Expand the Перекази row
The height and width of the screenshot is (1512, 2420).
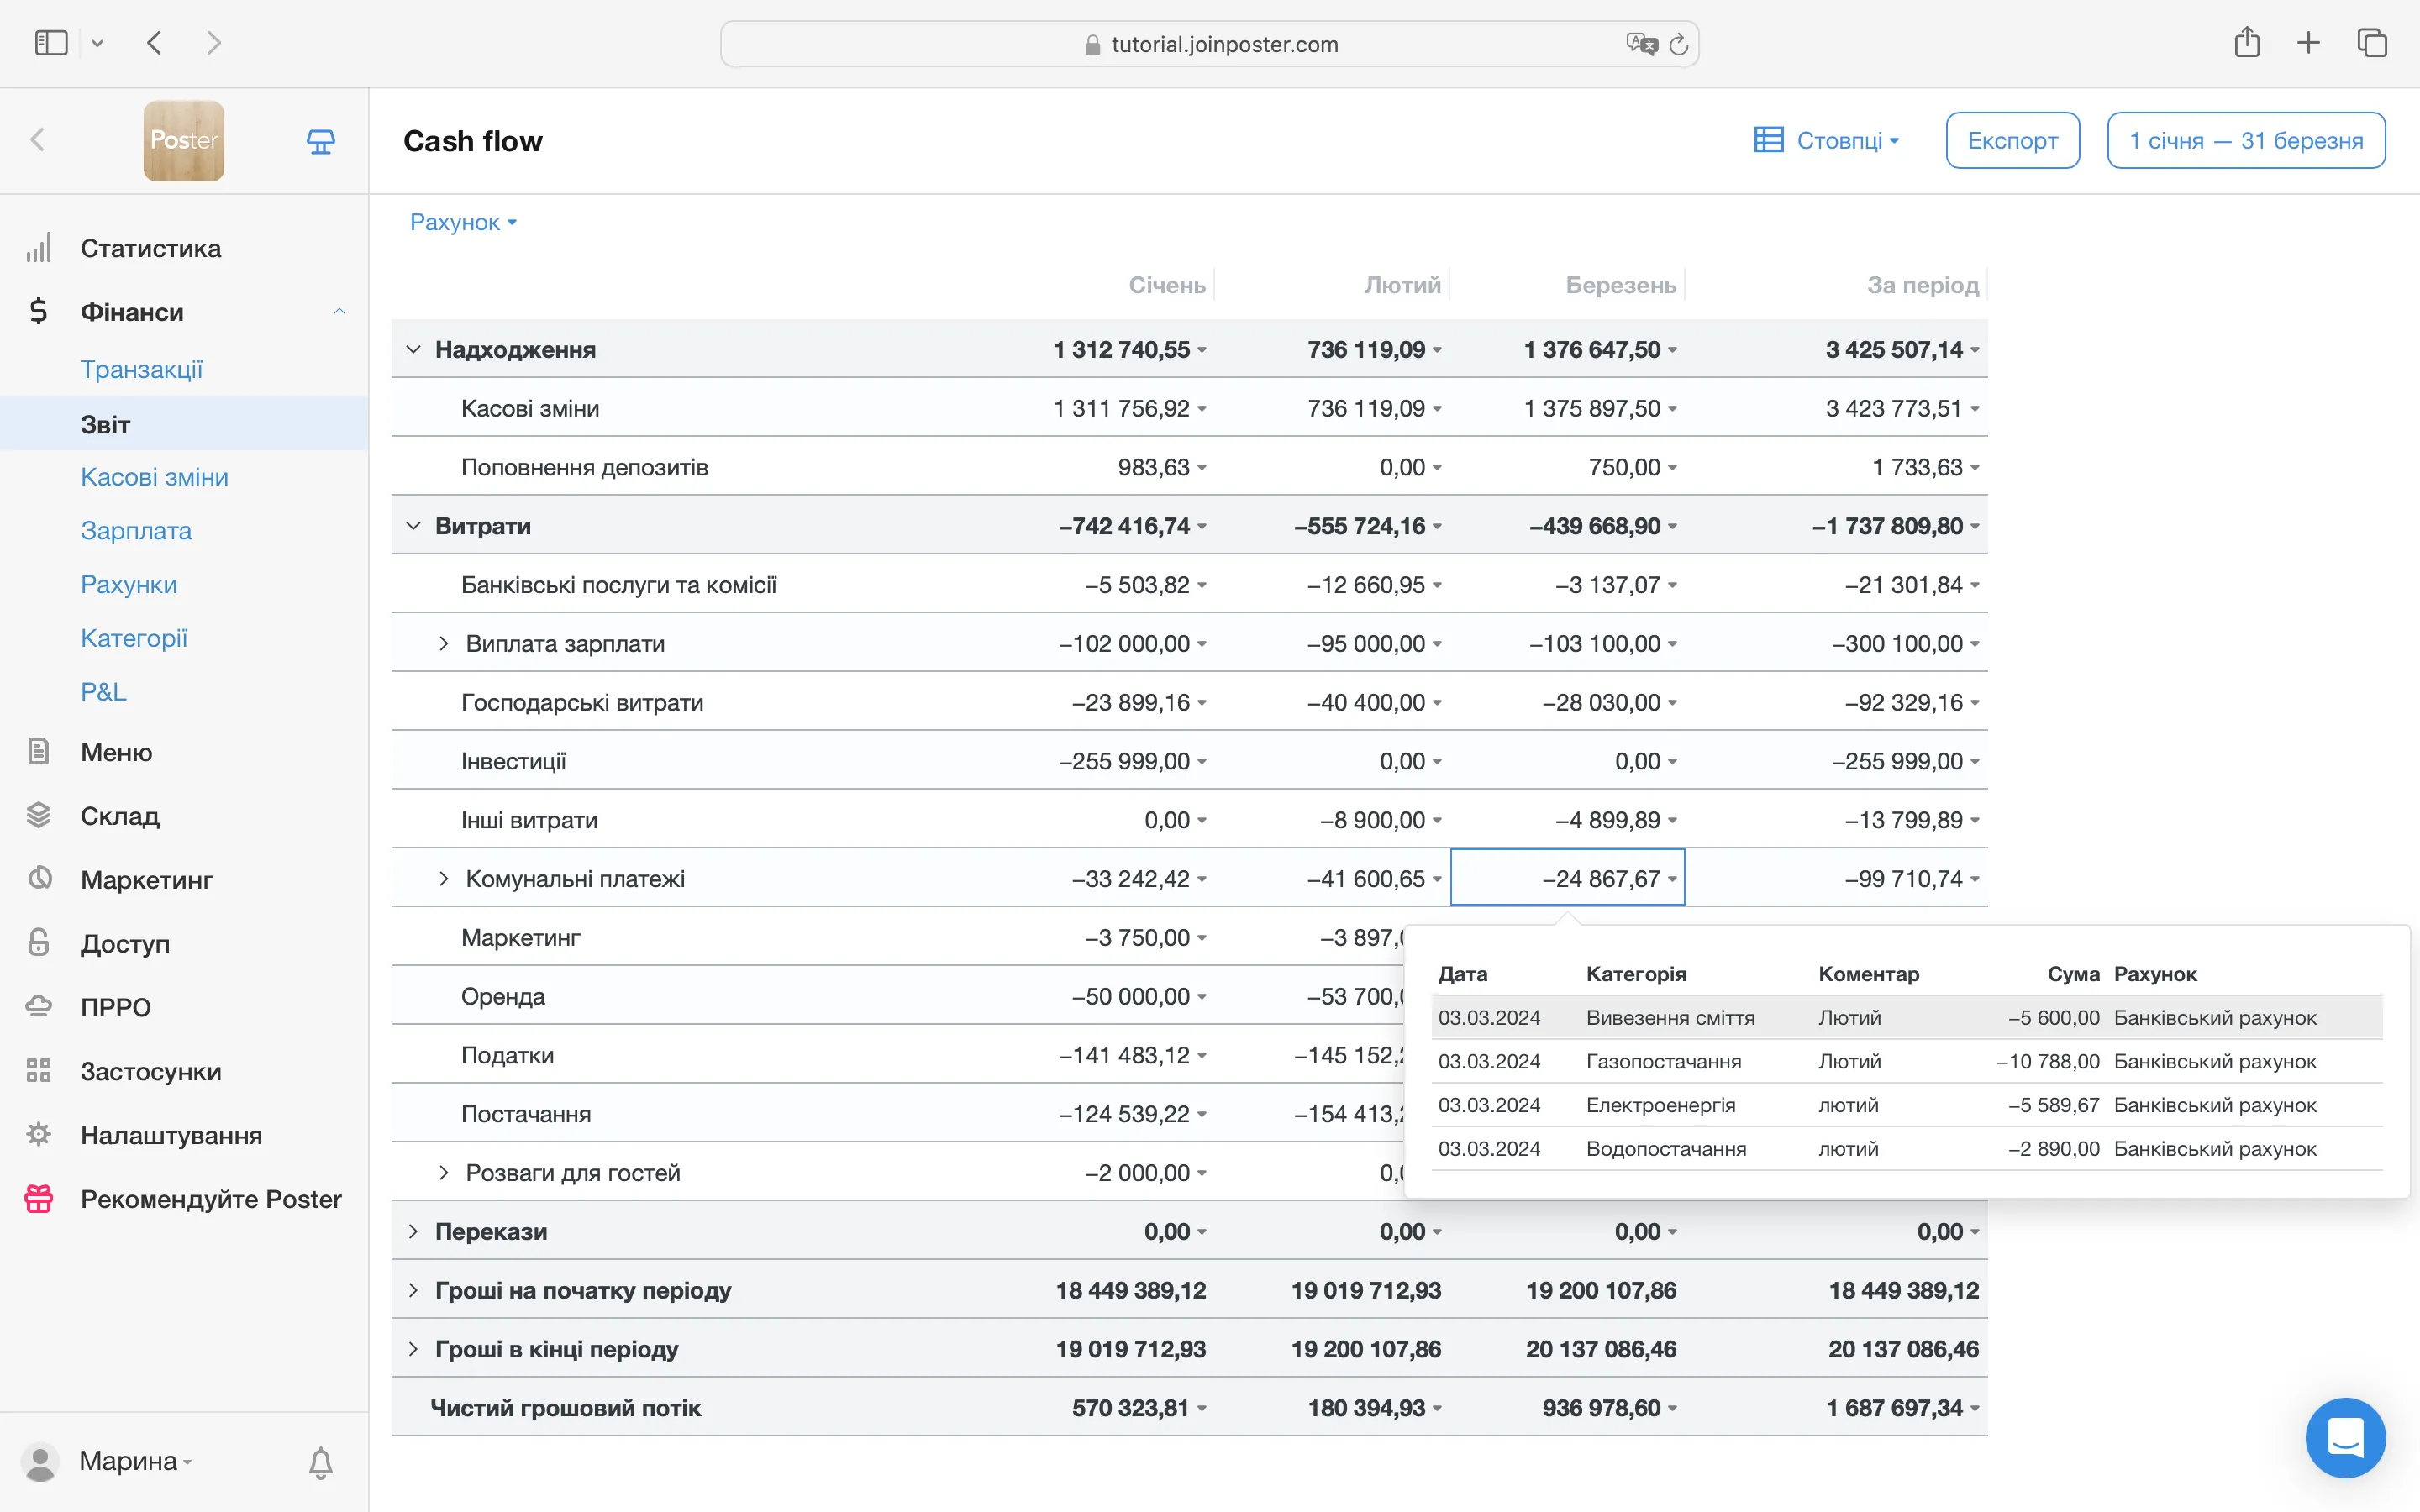coord(413,1231)
